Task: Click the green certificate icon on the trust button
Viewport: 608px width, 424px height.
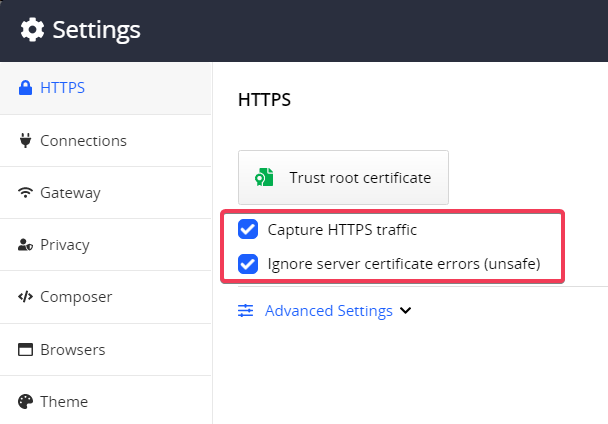Action: coord(264,178)
